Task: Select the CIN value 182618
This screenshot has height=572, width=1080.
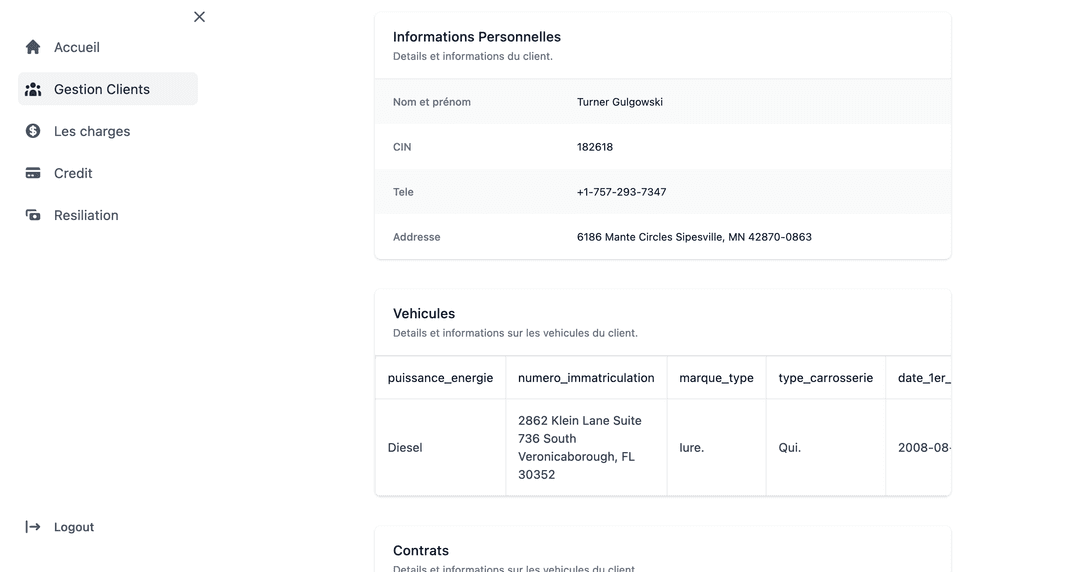Action: pos(594,147)
